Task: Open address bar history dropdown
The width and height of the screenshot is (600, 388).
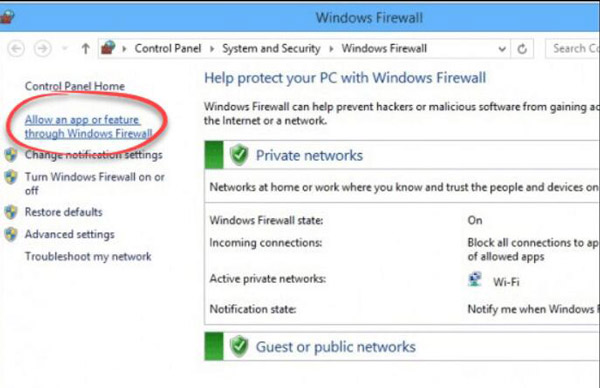Action: (502, 49)
